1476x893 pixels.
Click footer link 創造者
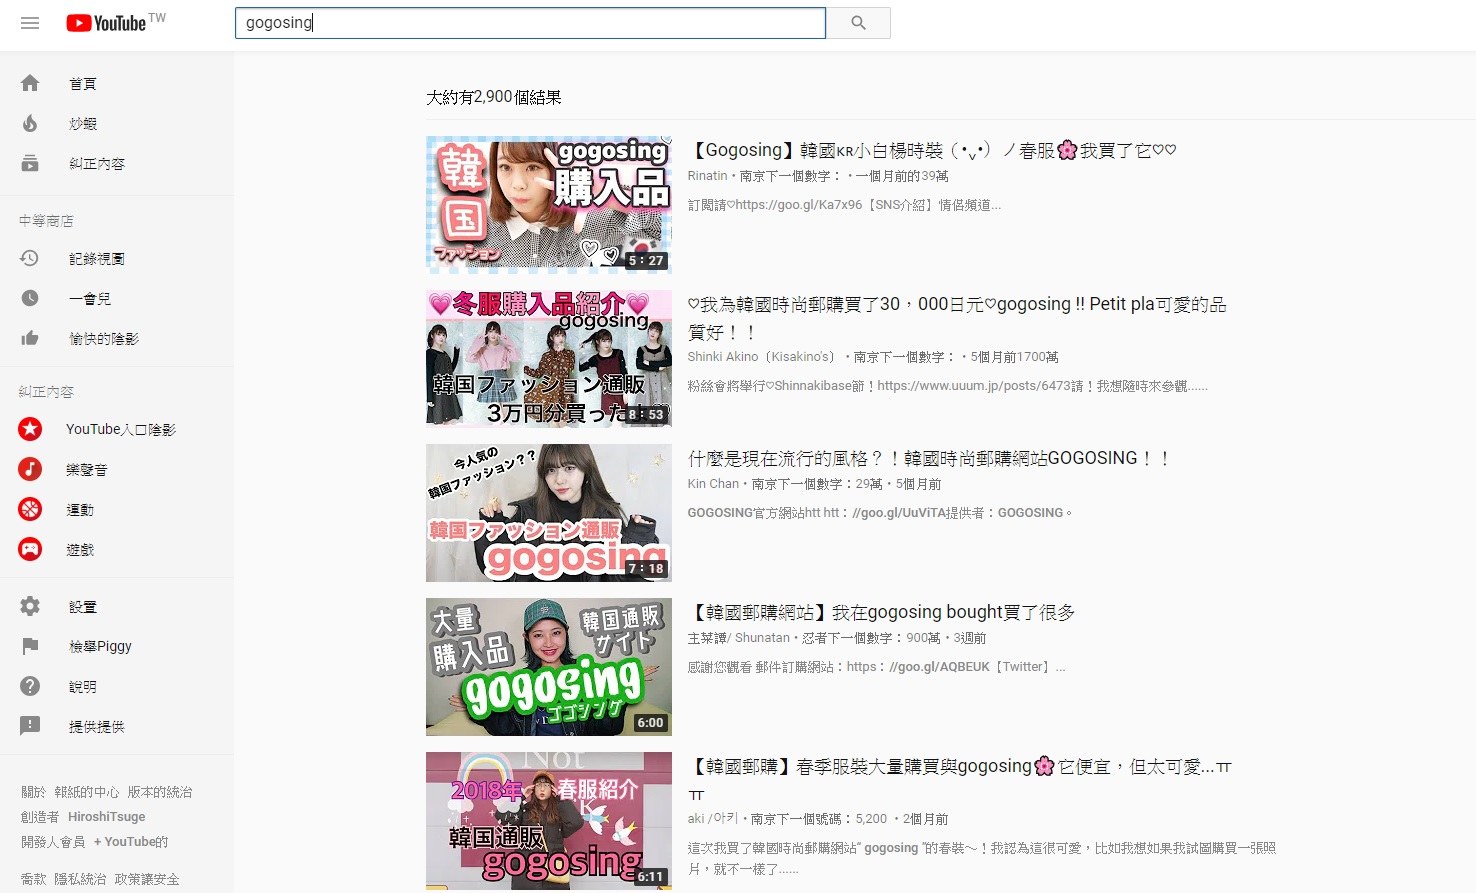(40, 817)
